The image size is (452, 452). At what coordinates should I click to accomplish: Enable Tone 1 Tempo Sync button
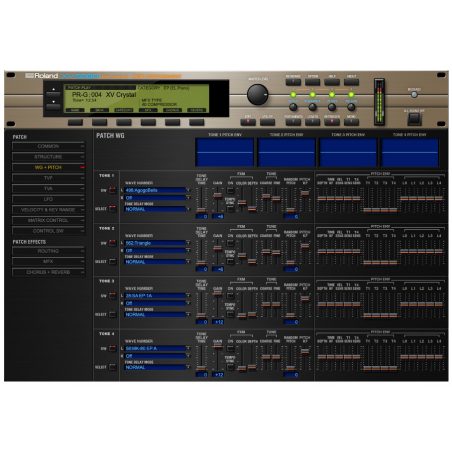[x=230, y=209]
